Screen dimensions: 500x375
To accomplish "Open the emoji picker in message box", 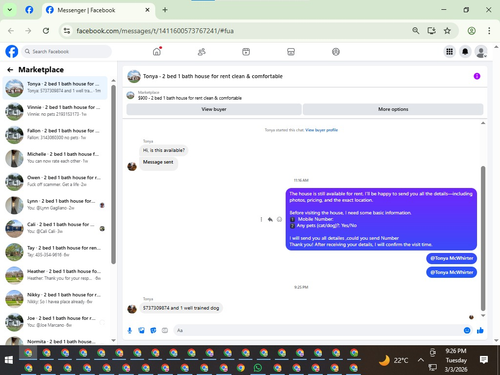I will (467, 330).
